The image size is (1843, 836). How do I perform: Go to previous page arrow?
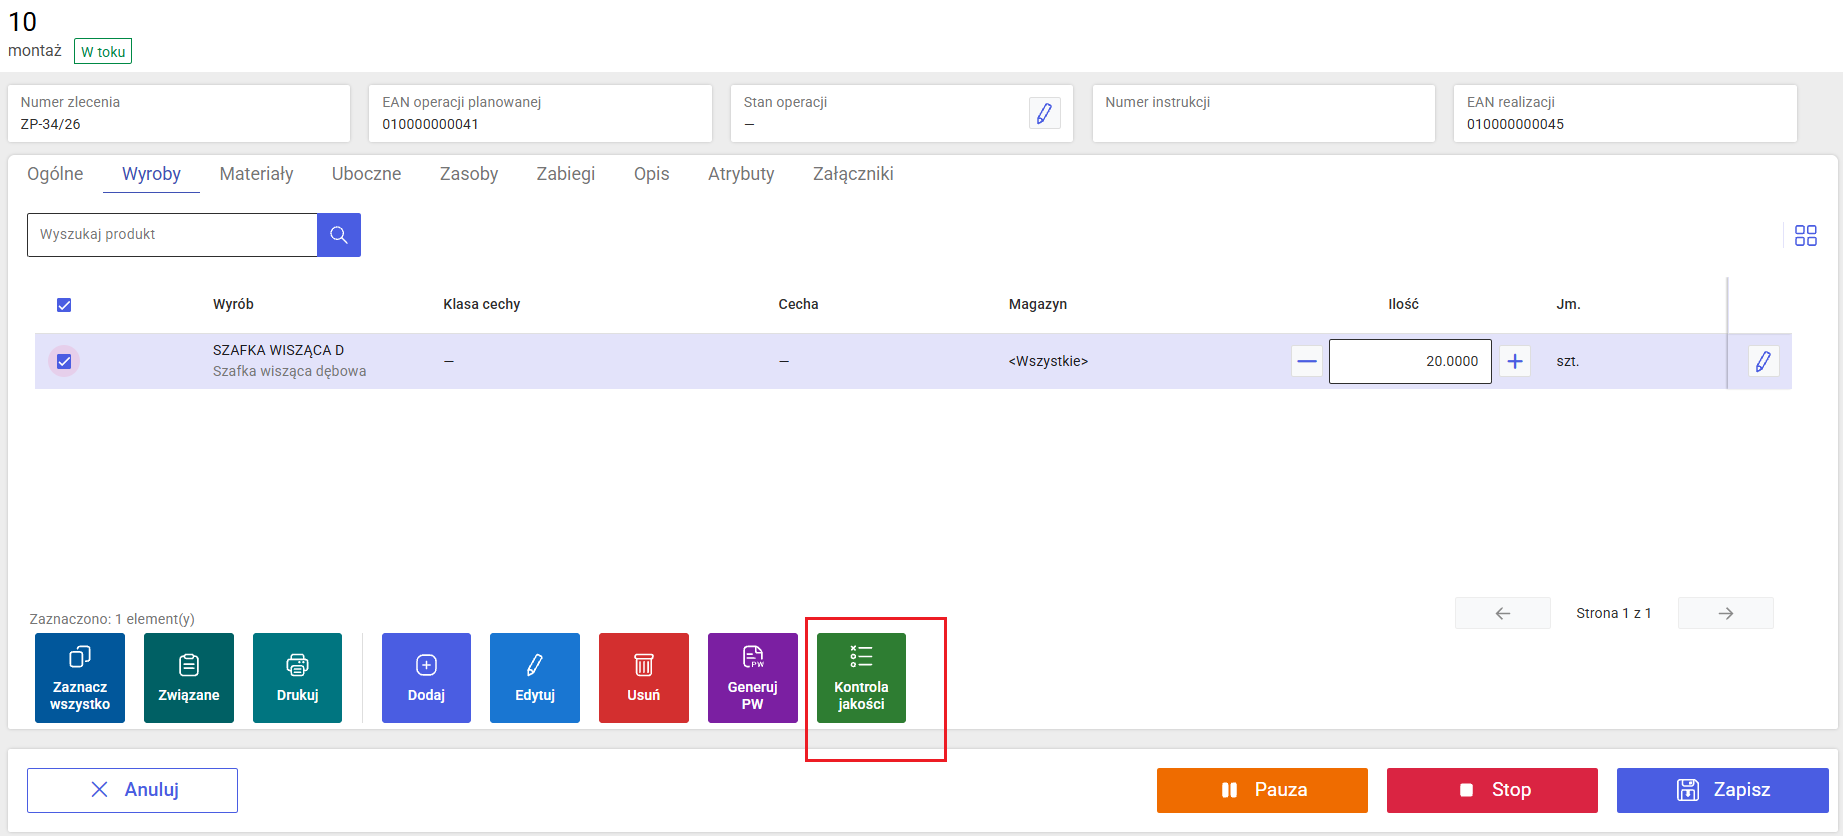pyautogui.click(x=1502, y=613)
